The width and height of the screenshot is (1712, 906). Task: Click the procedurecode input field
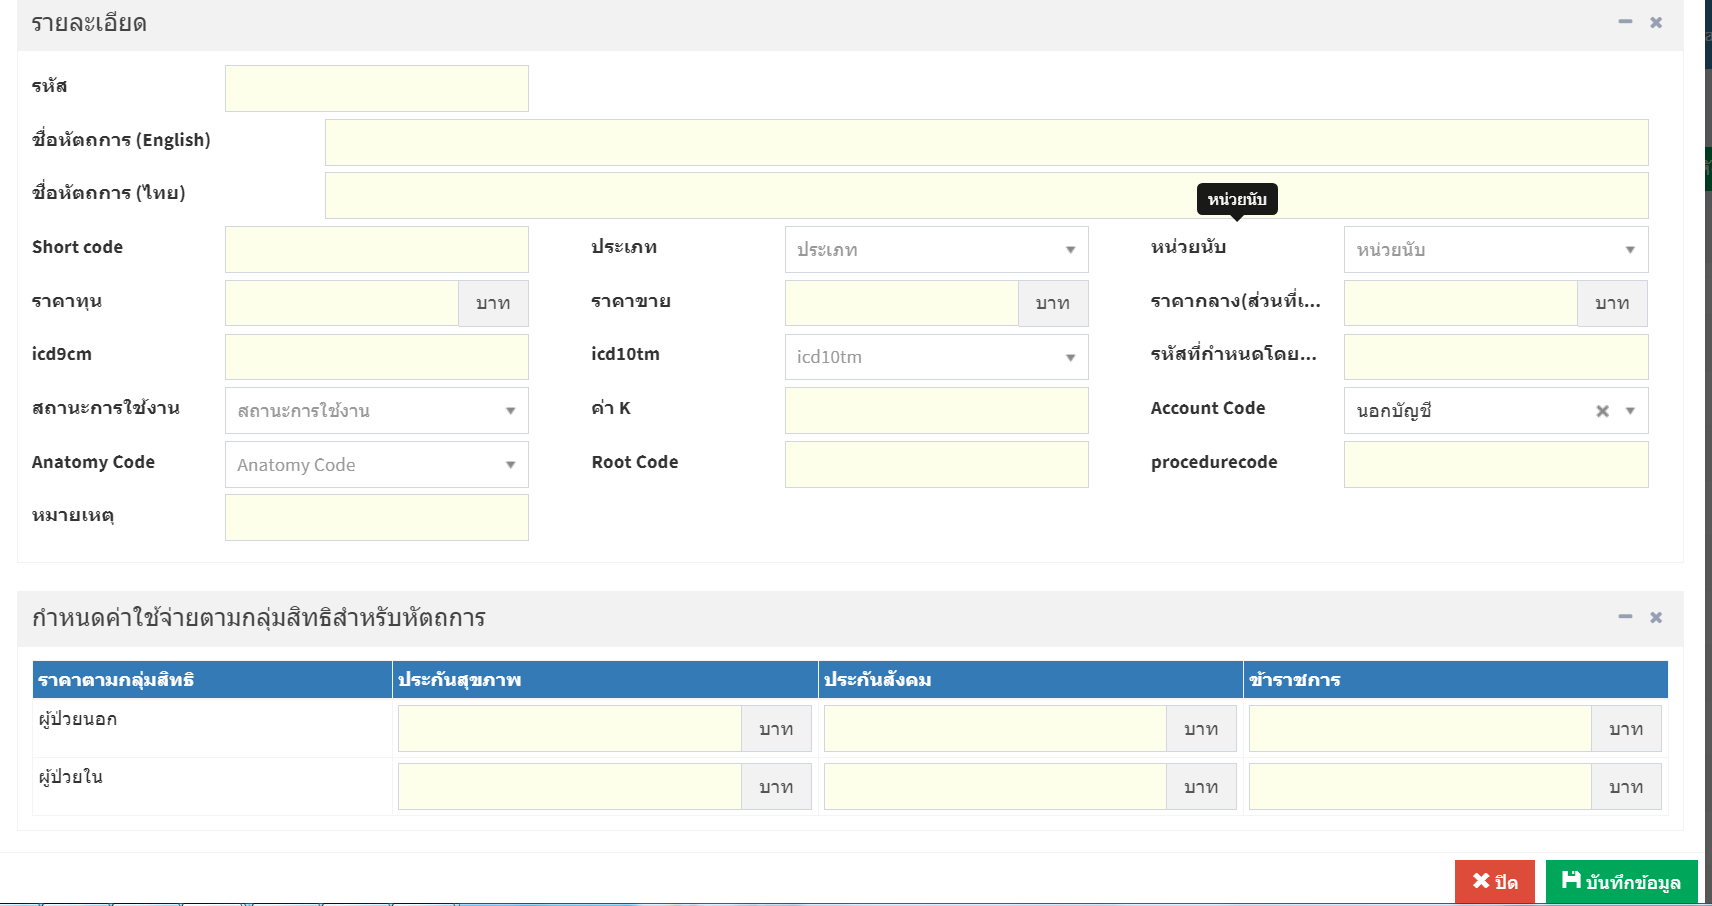click(x=1496, y=465)
